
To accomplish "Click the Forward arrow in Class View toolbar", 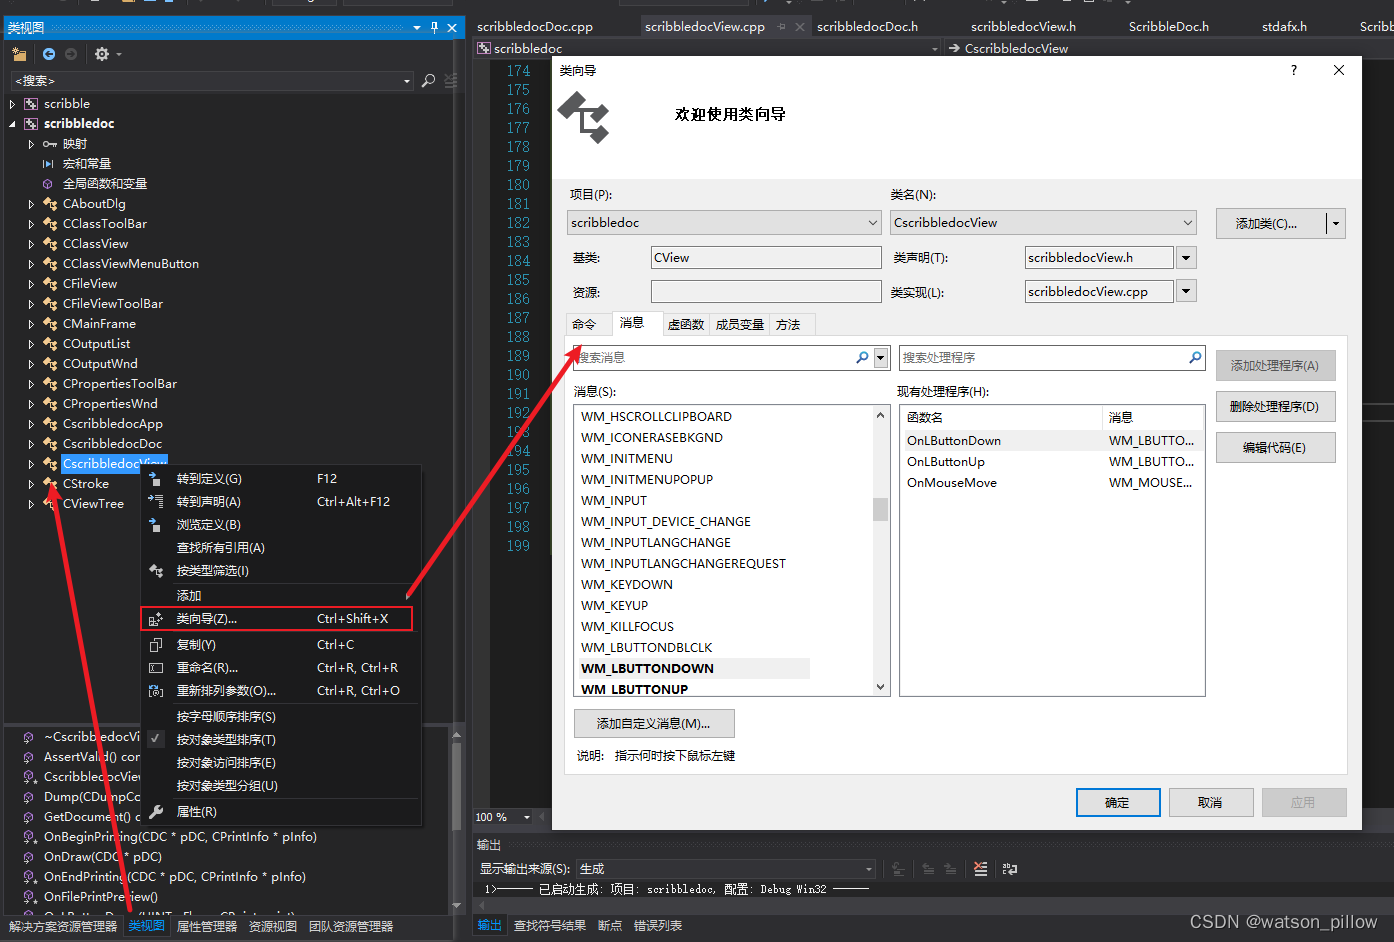I will 70,54.
